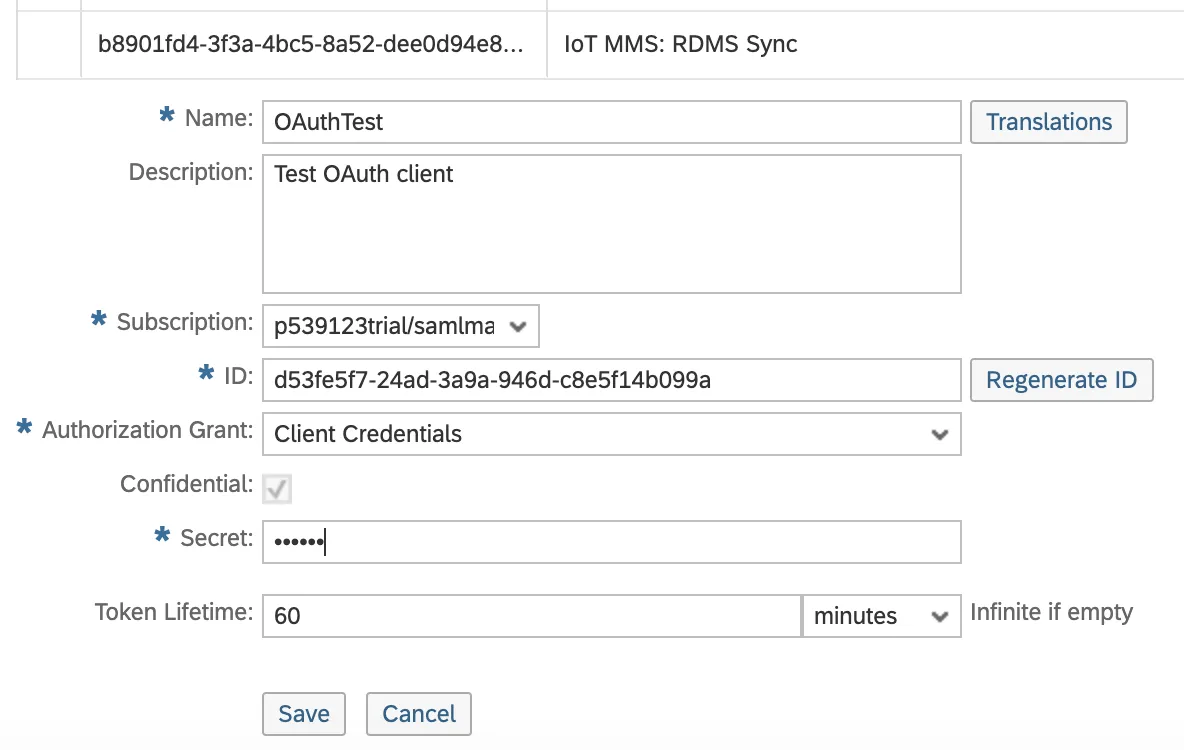
Task: Select the IoT MMS: RDMS Sync cell
Action: click(681, 44)
